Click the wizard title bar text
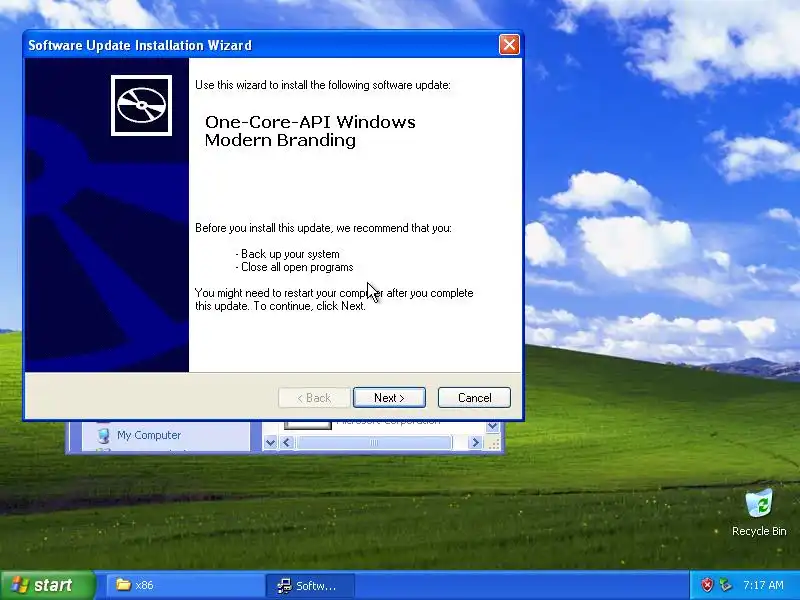Viewport: 800px width, 600px height. (x=140, y=45)
